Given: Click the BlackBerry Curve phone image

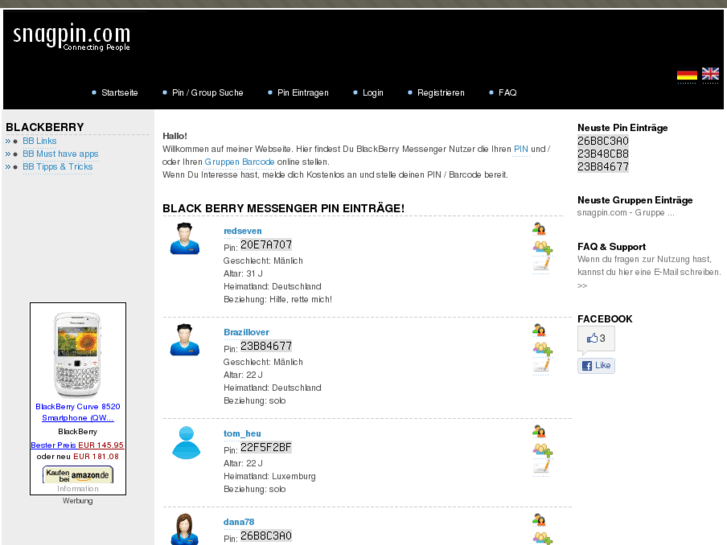Looking at the screenshot, I should pos(78,354).
